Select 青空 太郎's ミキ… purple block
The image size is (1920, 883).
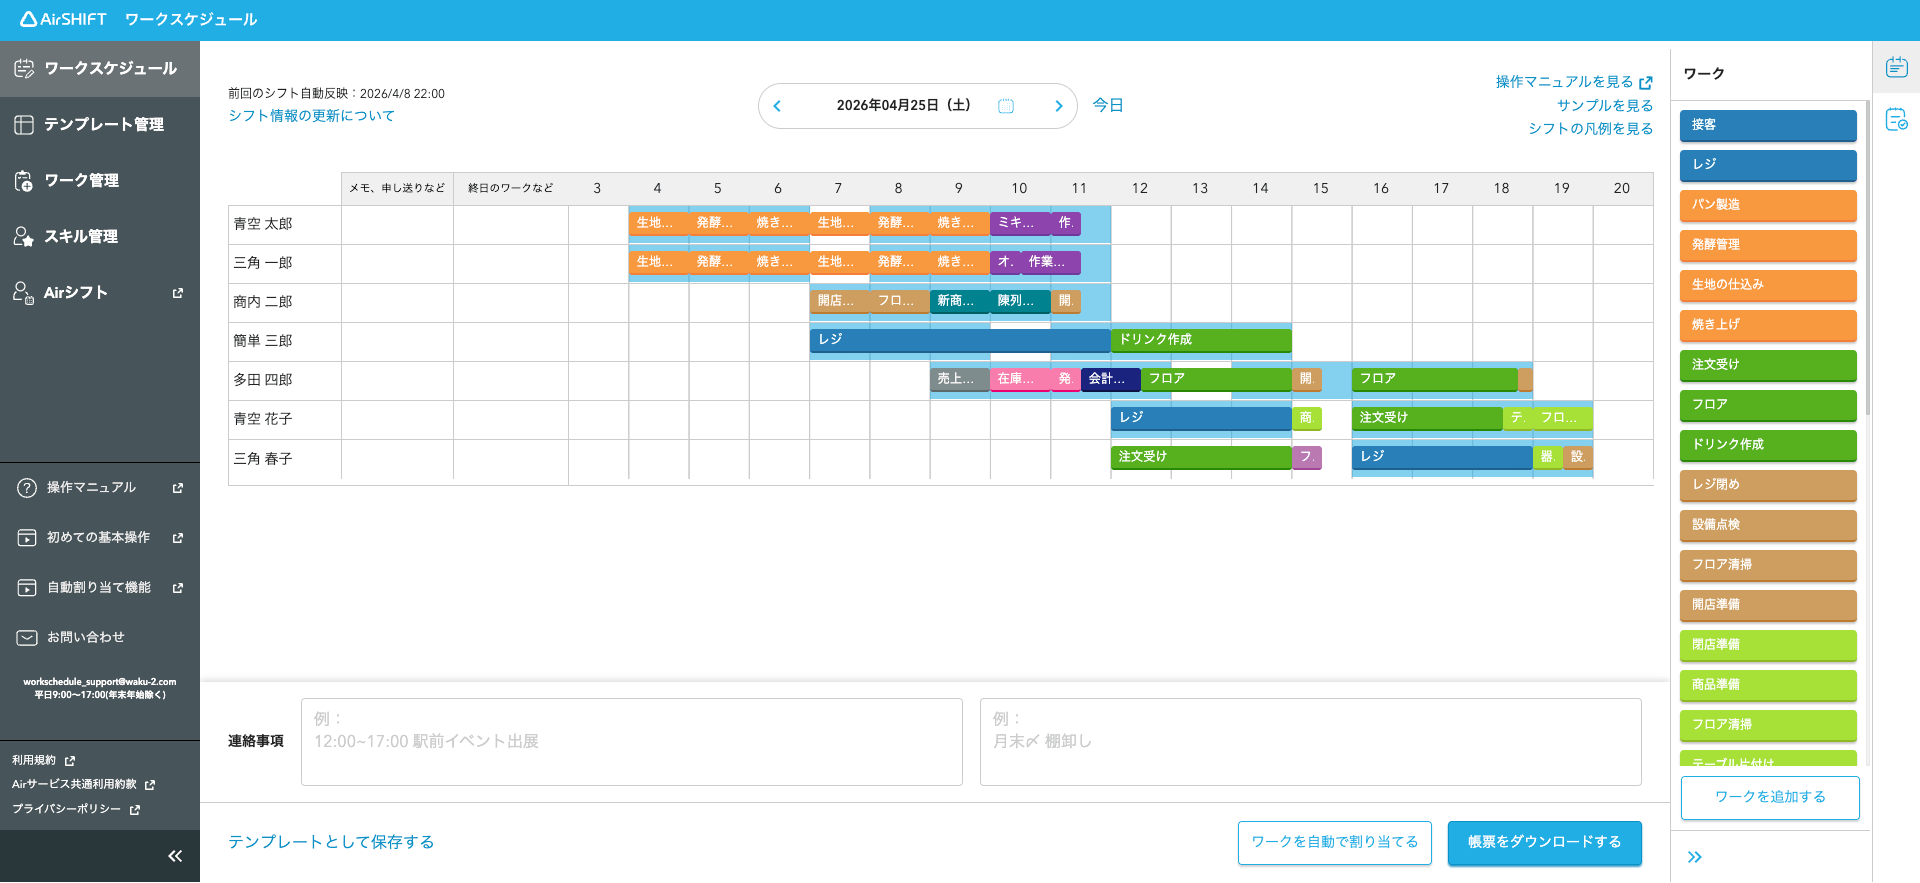pos(1020,223)
